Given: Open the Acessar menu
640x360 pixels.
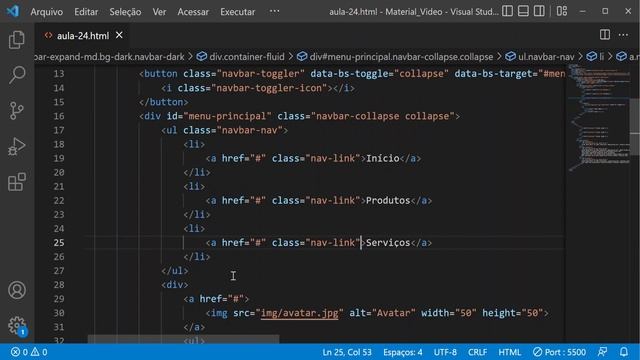Looking at the screenshot, I should (193, 12).
